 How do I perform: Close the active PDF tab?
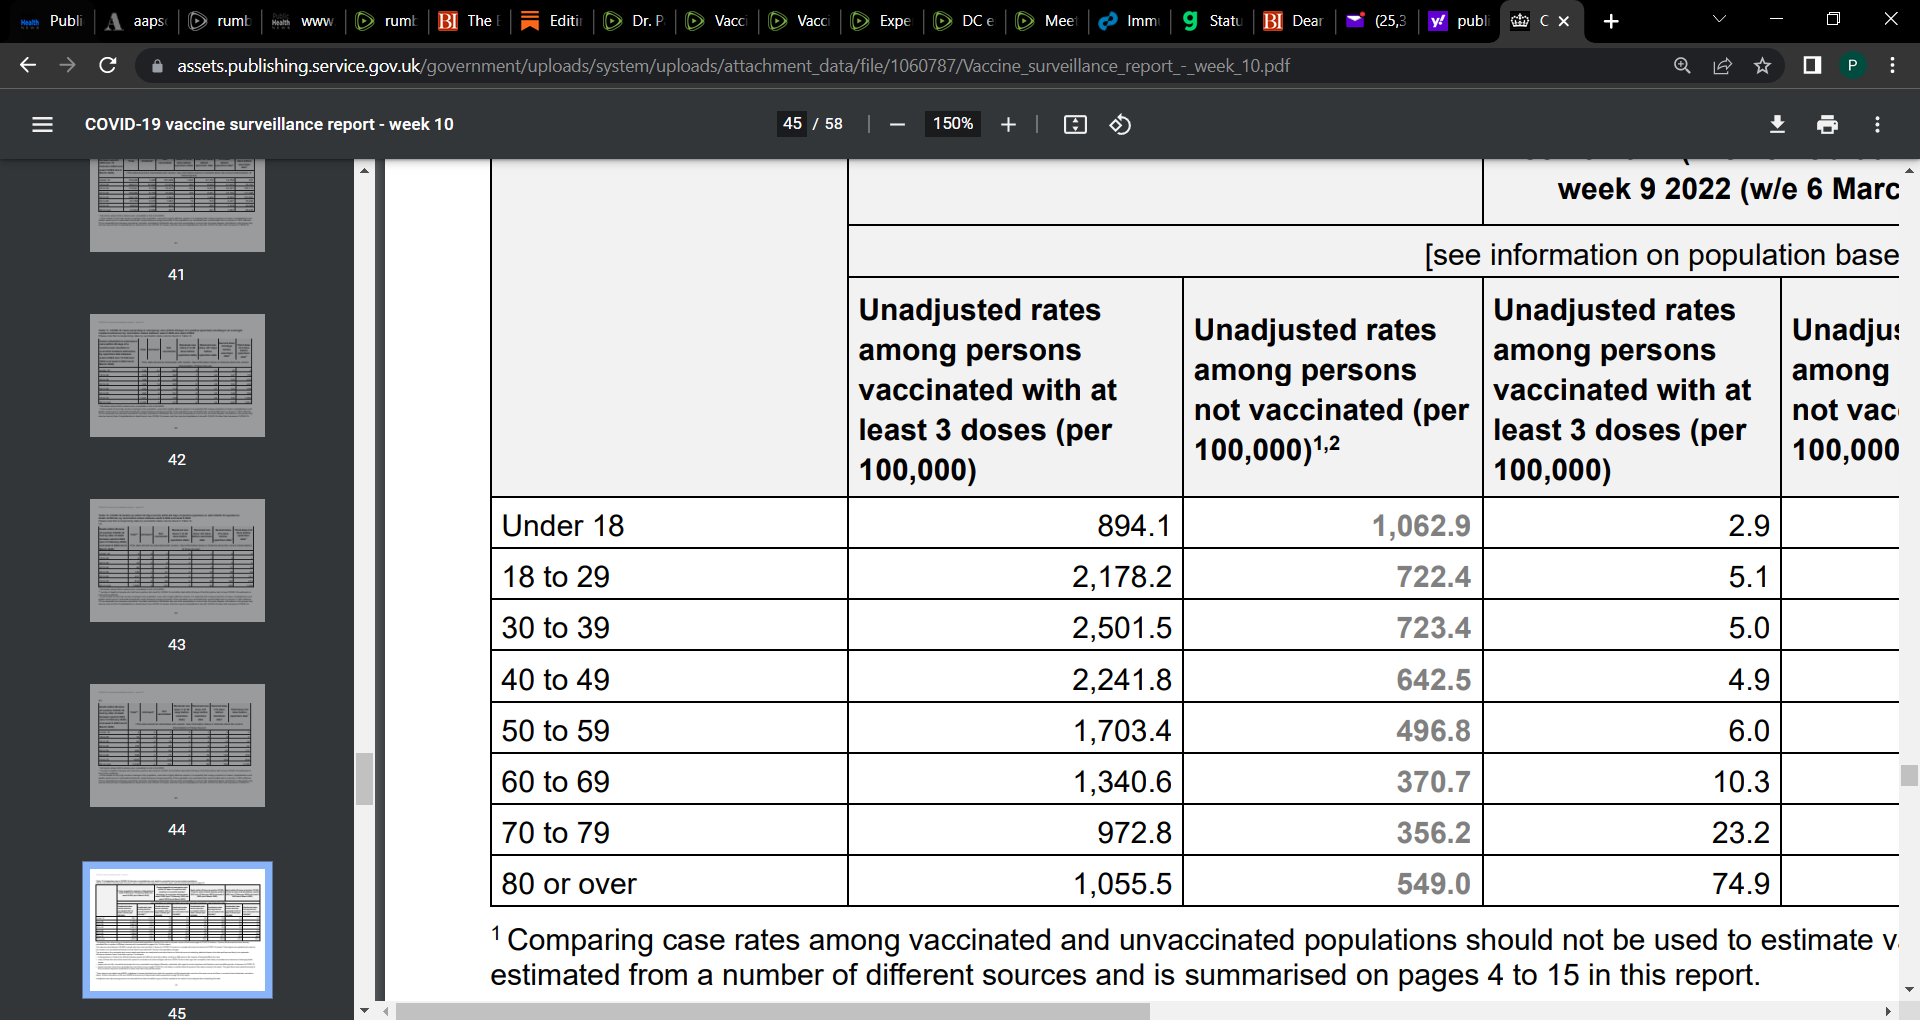(1564, 21)
